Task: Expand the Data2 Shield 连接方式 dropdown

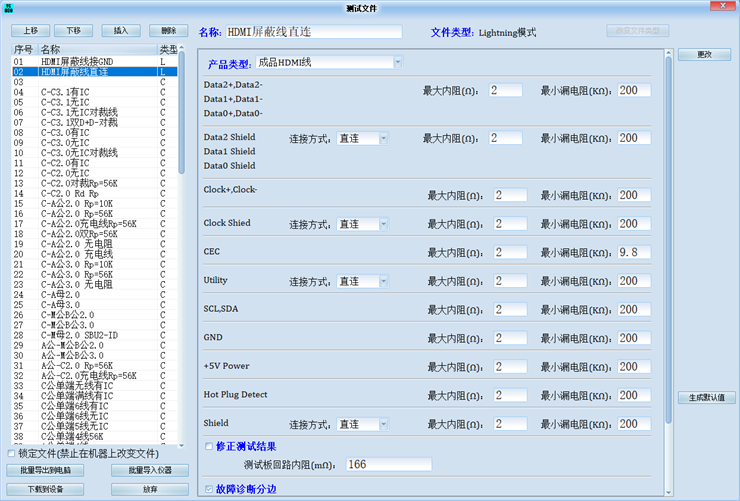Action: coord(383,138)
